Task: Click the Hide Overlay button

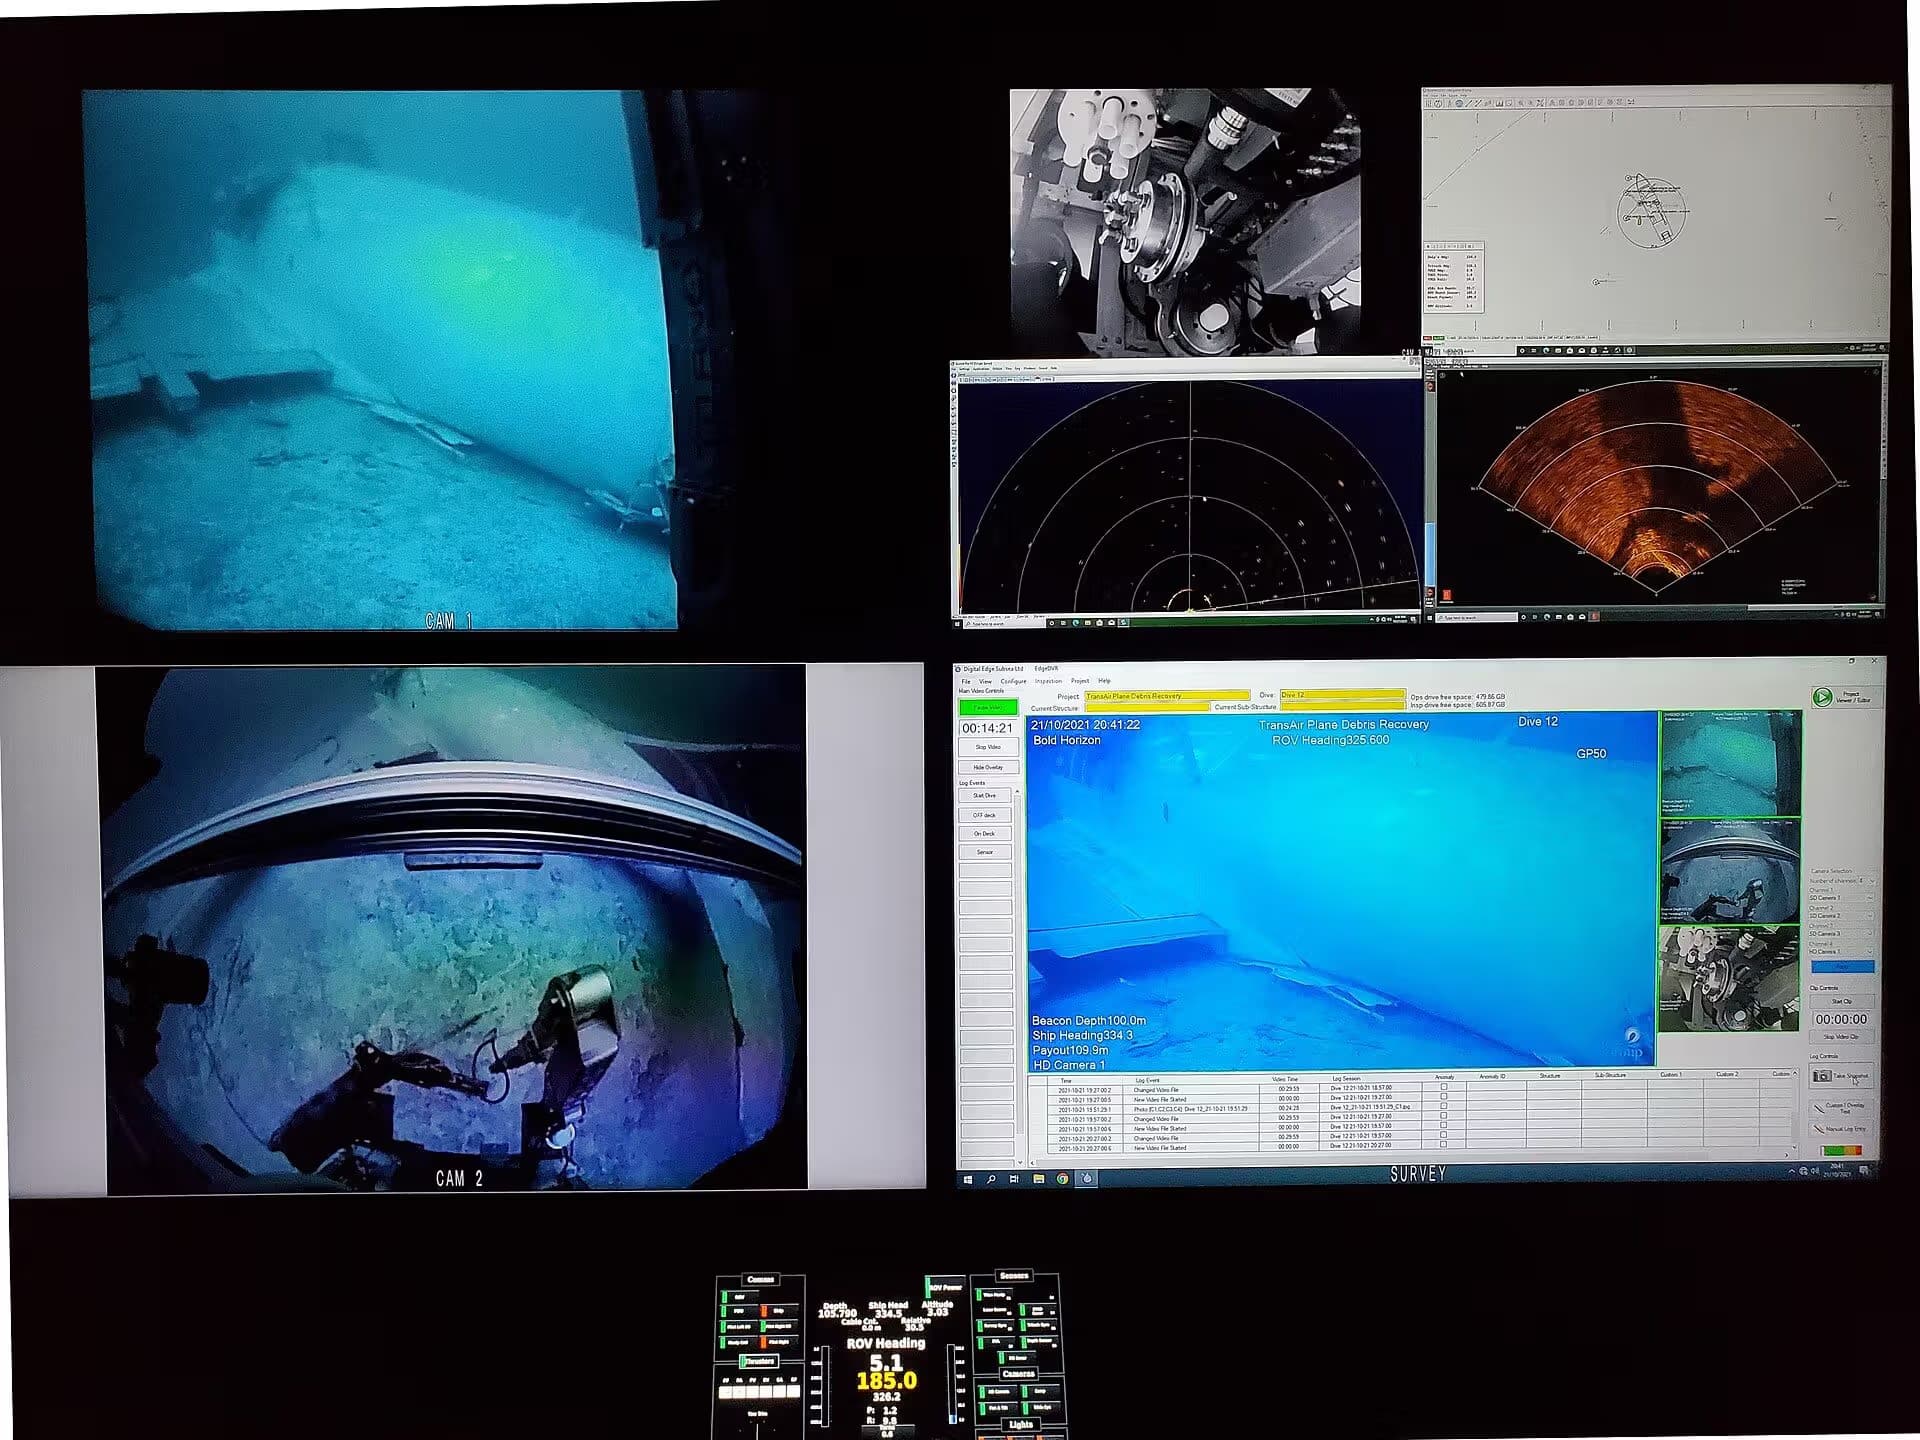Action: (988, 767)
